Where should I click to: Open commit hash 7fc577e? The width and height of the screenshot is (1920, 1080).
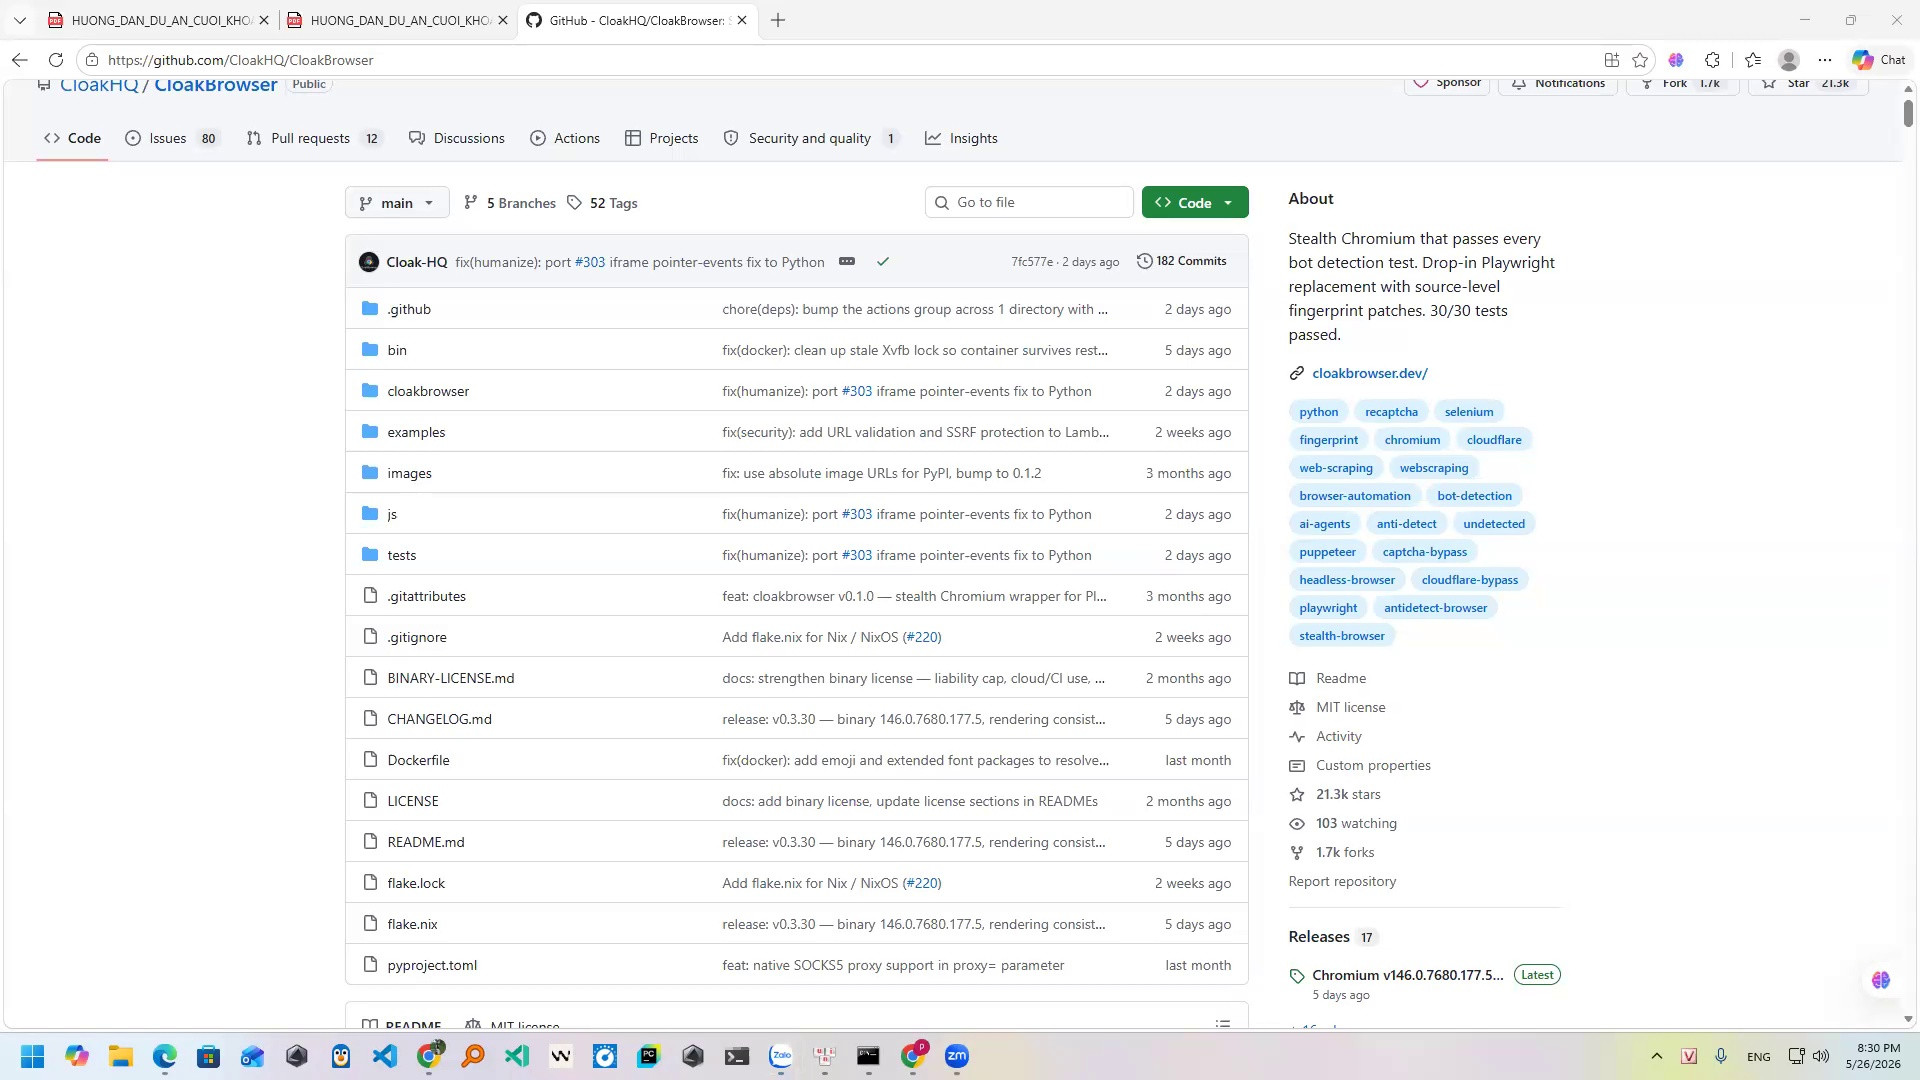[x=1032, y=262]
